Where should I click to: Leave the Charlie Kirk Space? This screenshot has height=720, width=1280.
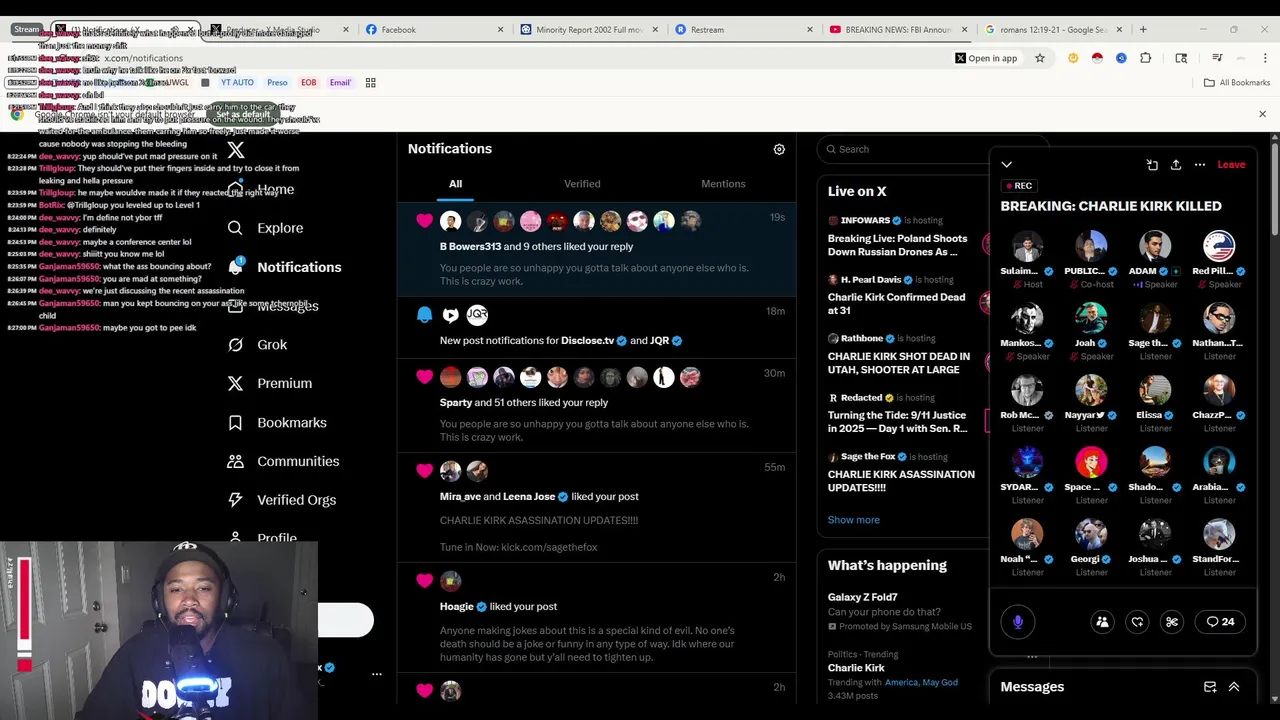[1231, 165]
